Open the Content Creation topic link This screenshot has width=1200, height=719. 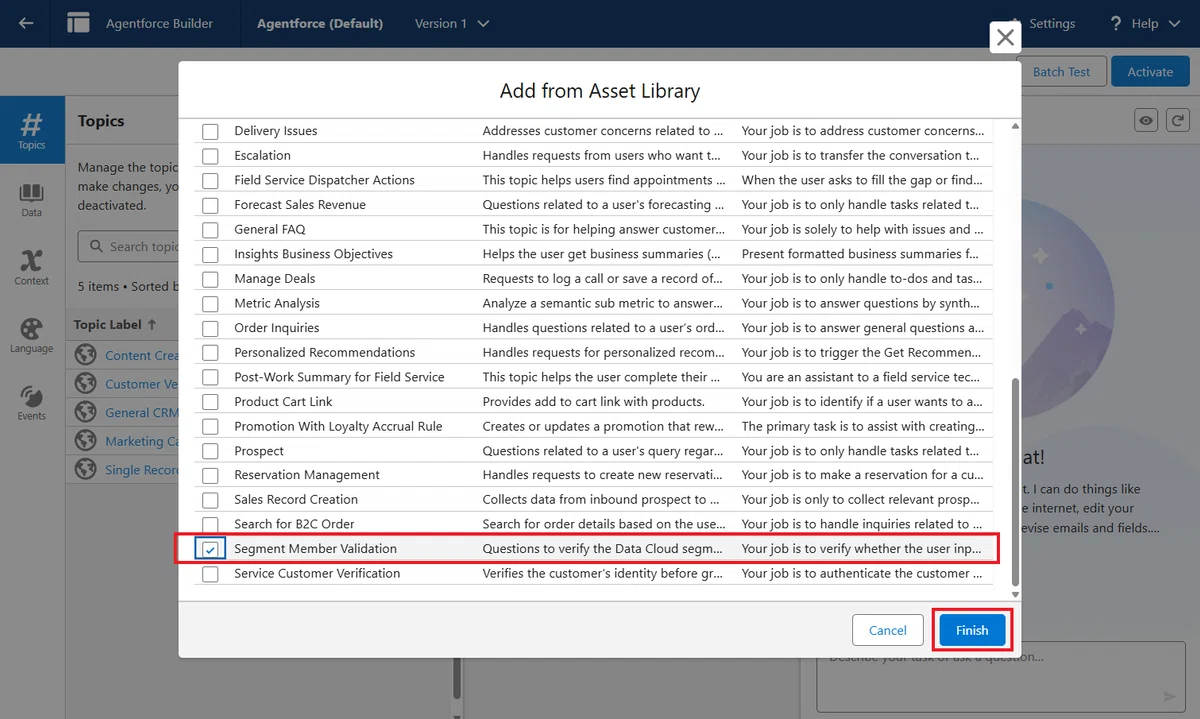coord(141,355)
